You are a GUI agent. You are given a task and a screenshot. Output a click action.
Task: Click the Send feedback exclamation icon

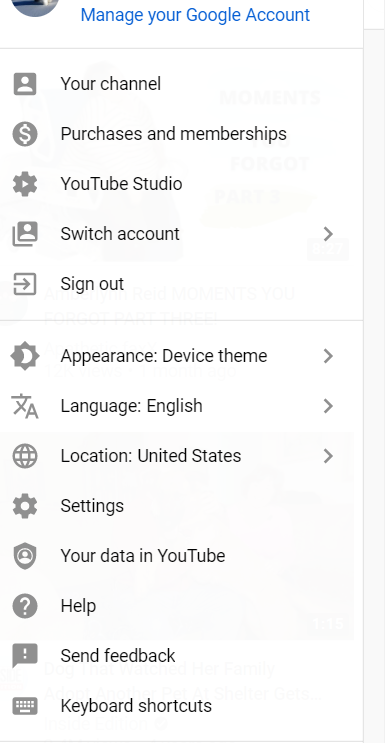(25, 656)
